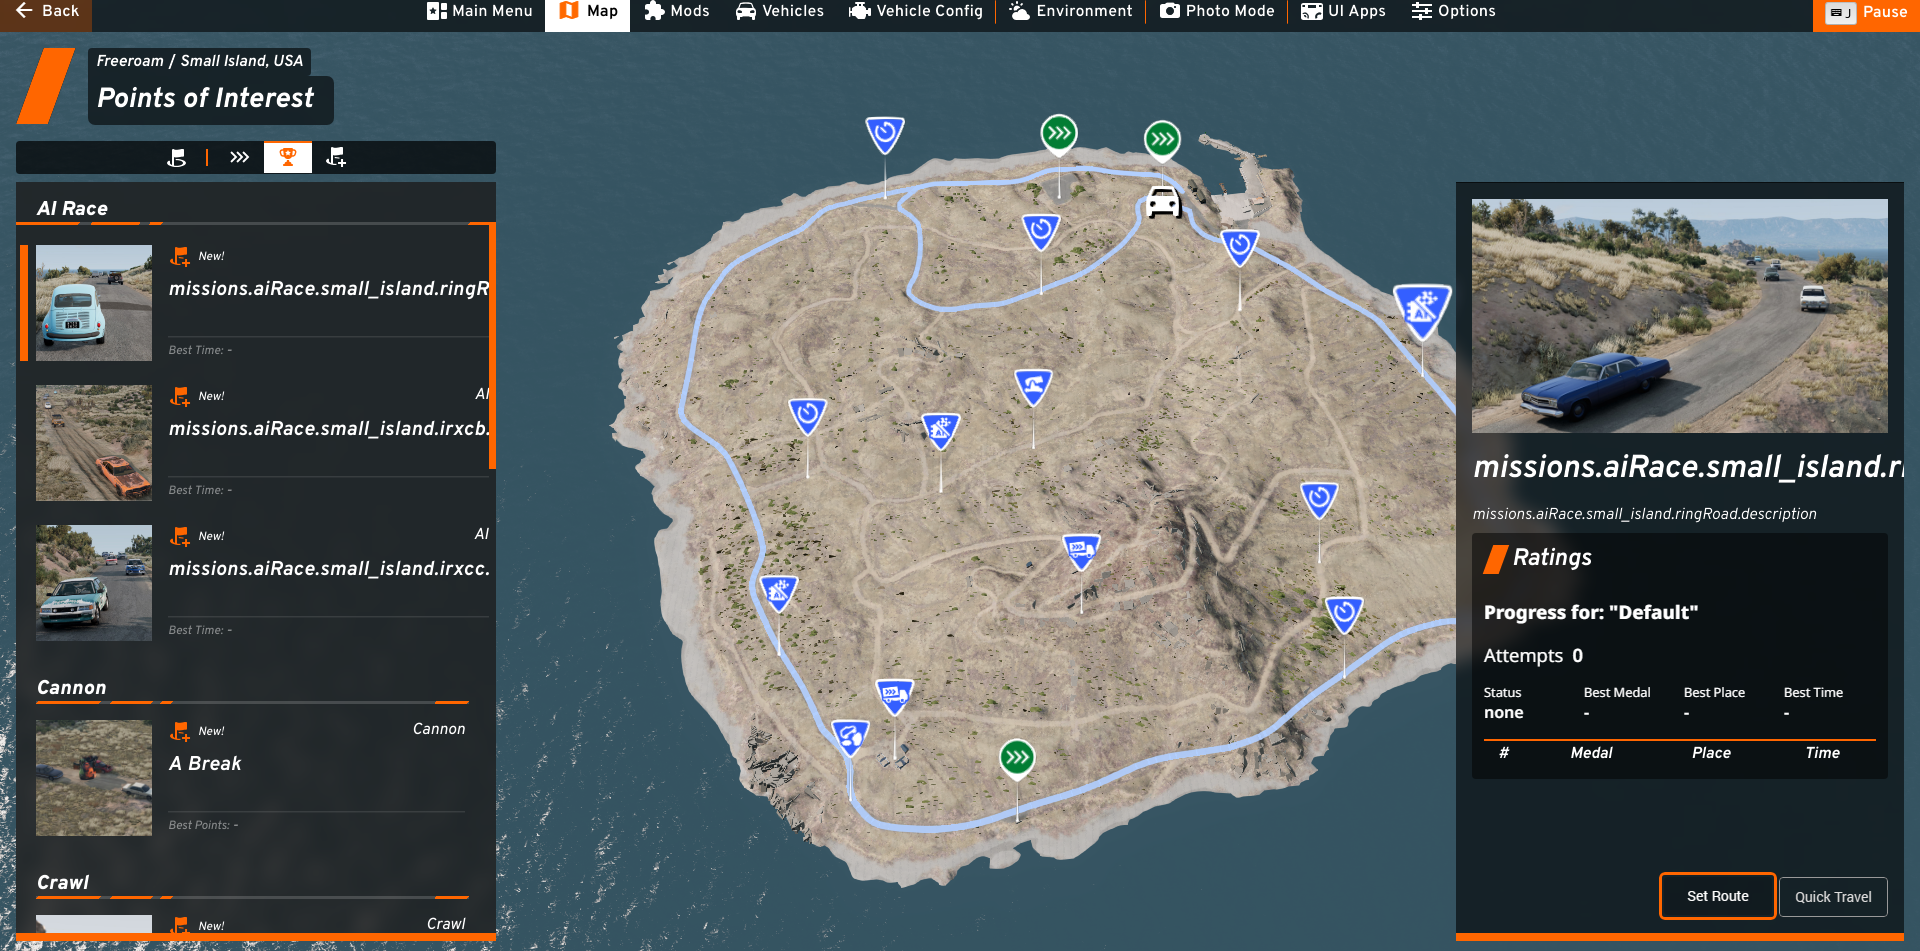Click the upper timer marker on the east side
This screenshot has width=1920, height=951.
point(1319,499)
